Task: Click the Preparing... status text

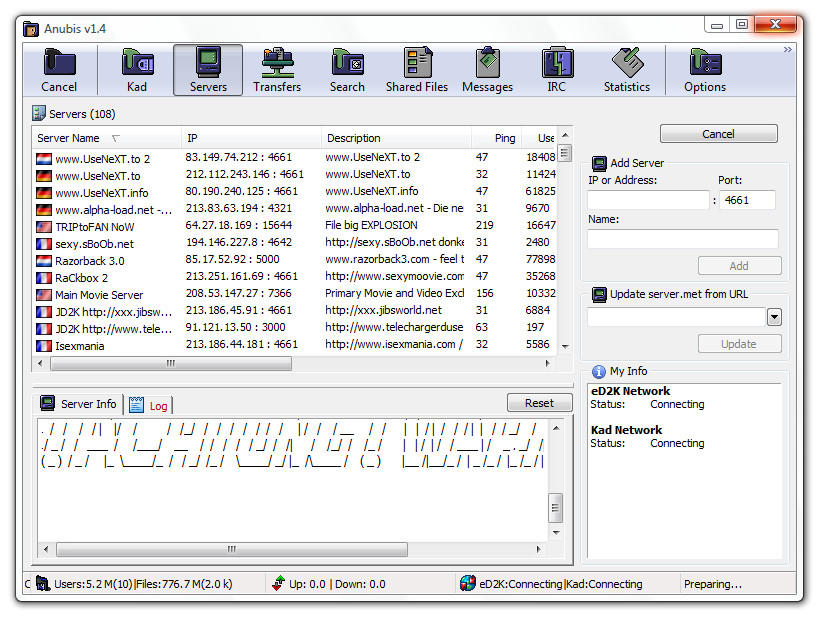Action: (713, 584)
